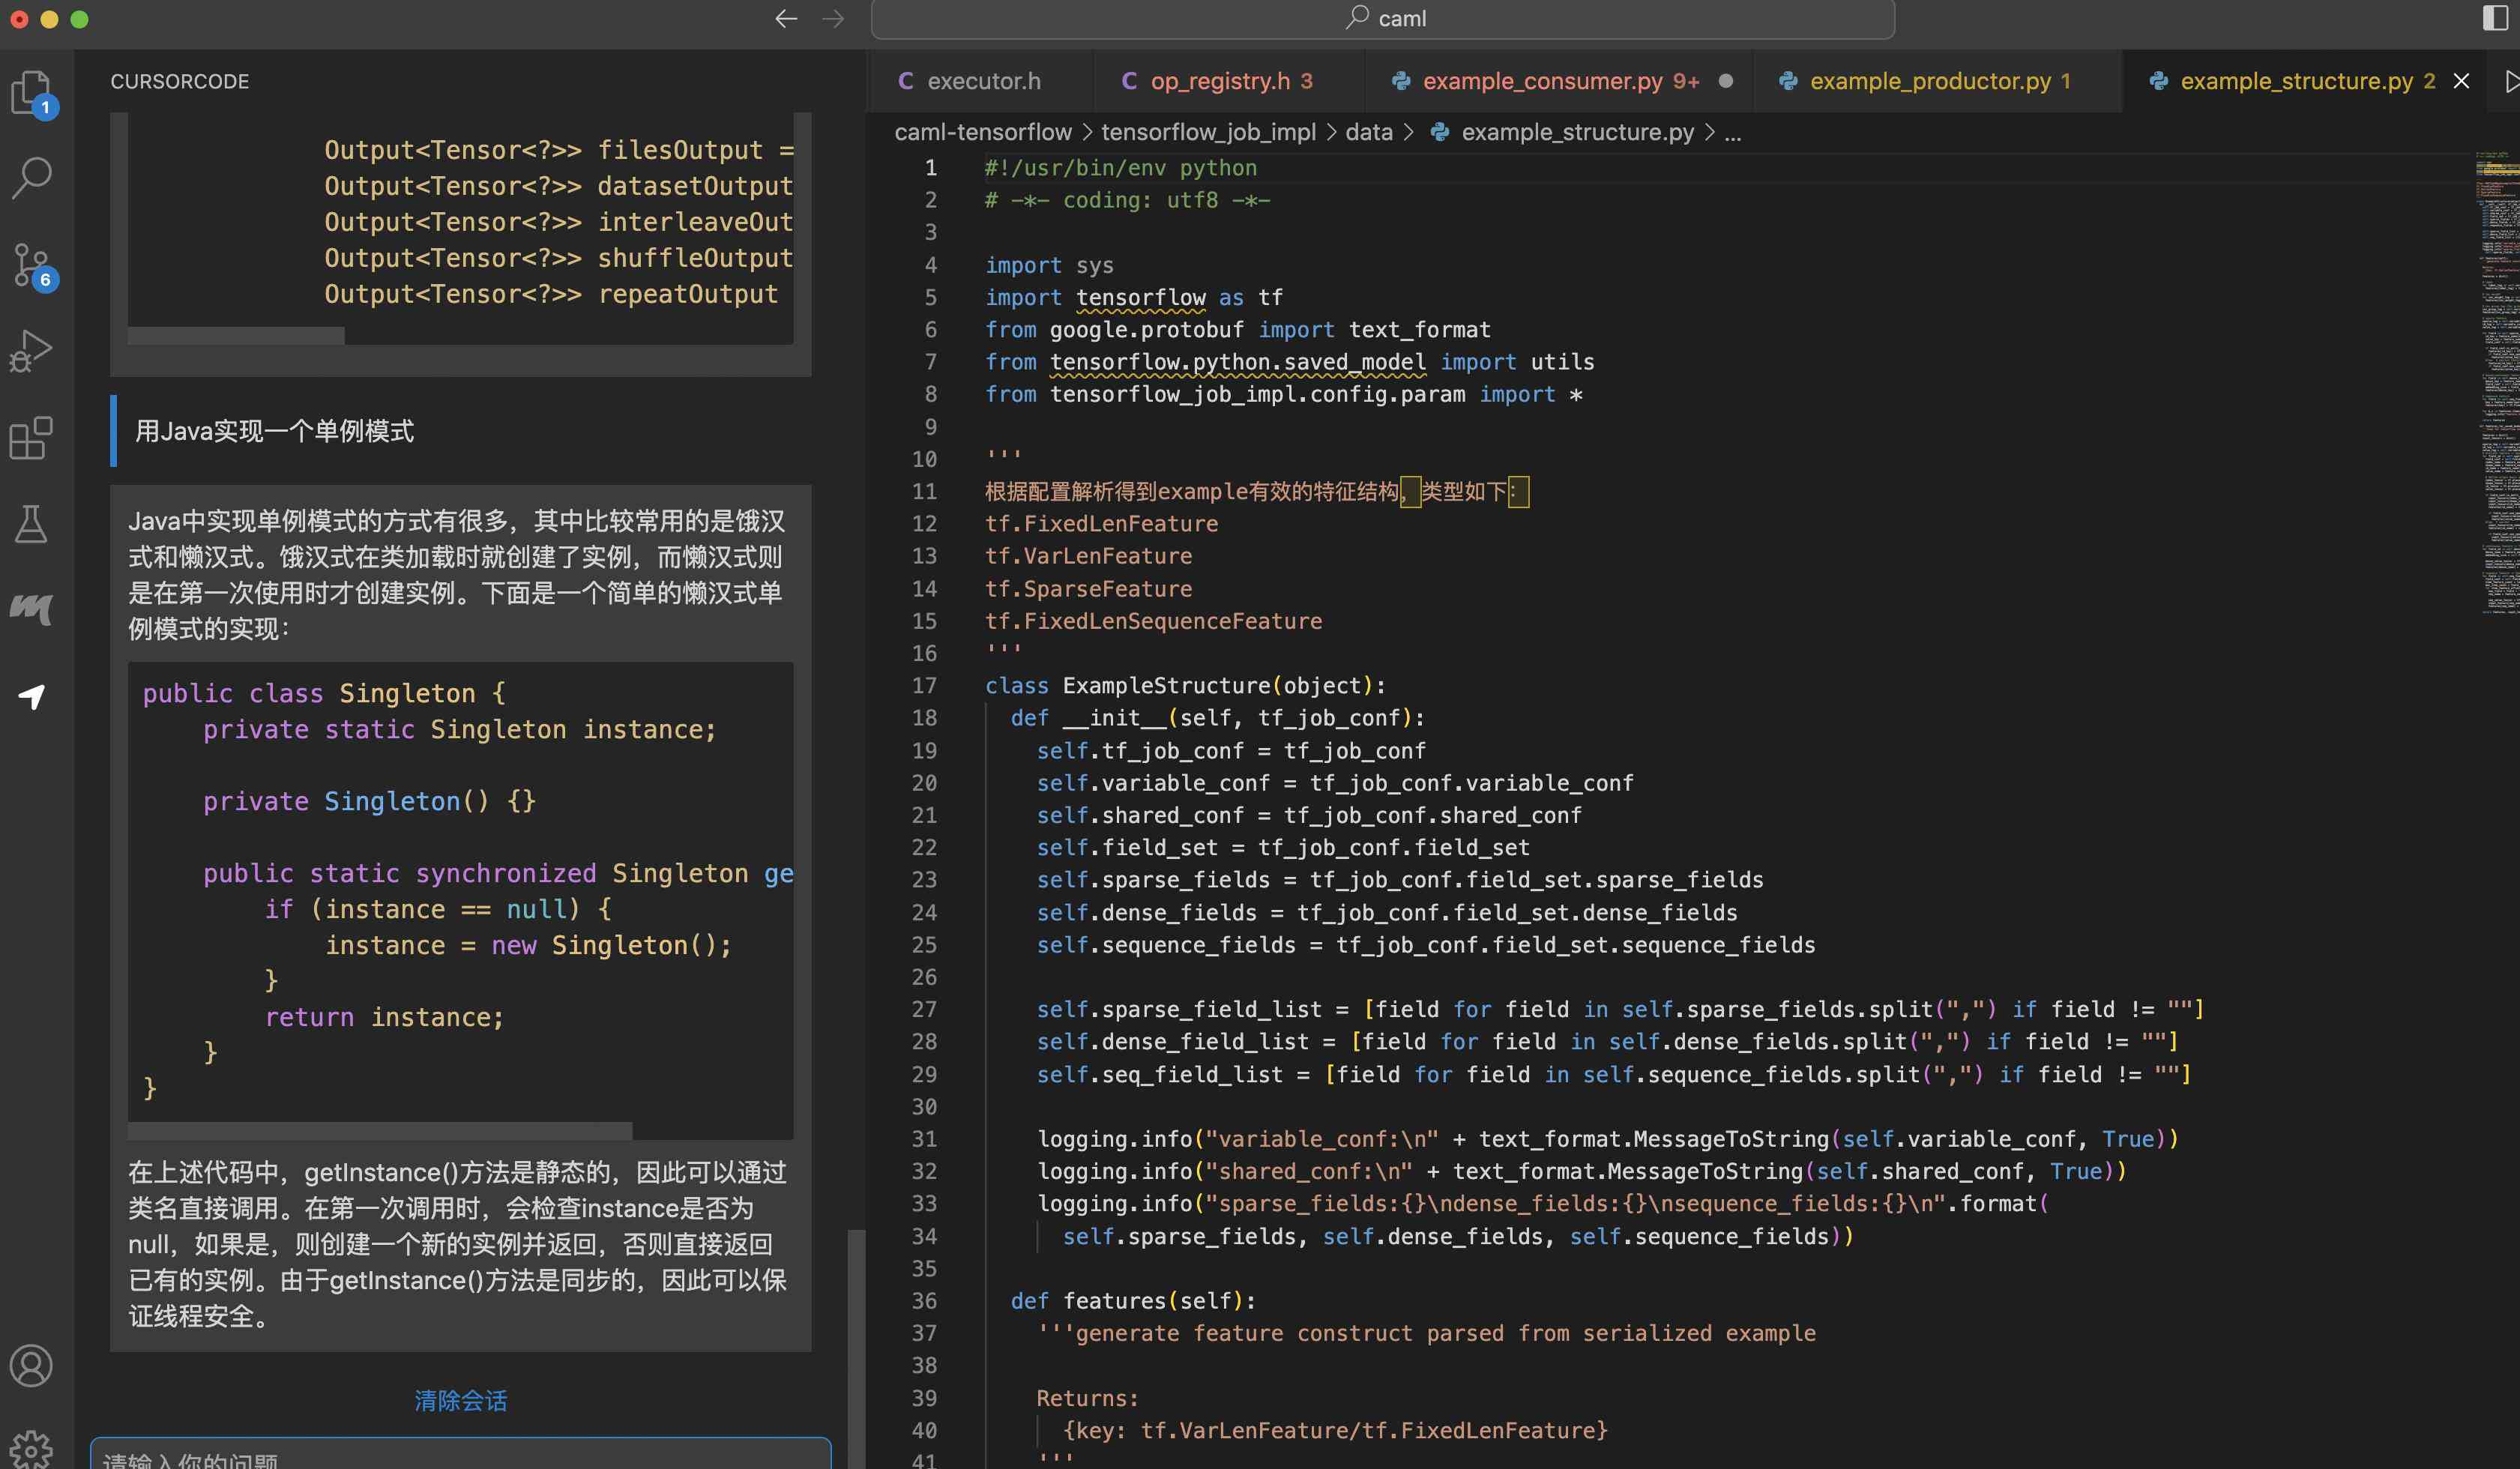Open the Manage gear icon
2520x1469 pixels.
point(32,1449)
